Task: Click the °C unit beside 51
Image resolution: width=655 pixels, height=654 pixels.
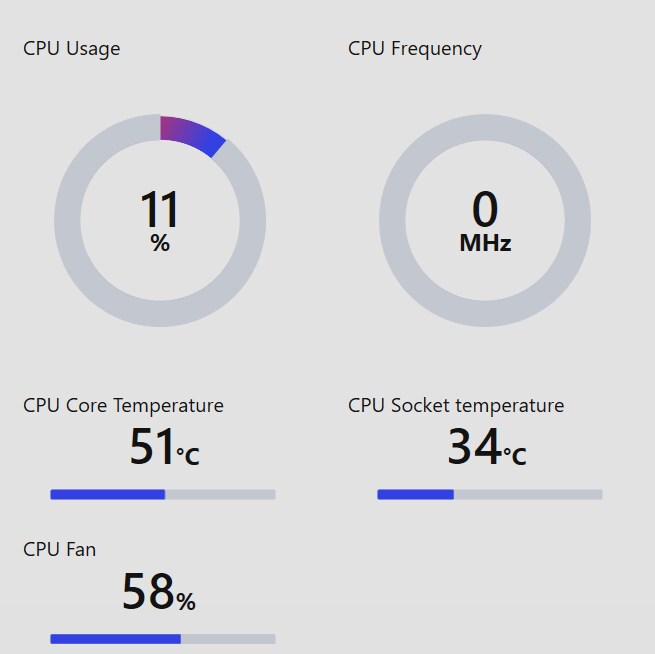Action: point(188,456)
